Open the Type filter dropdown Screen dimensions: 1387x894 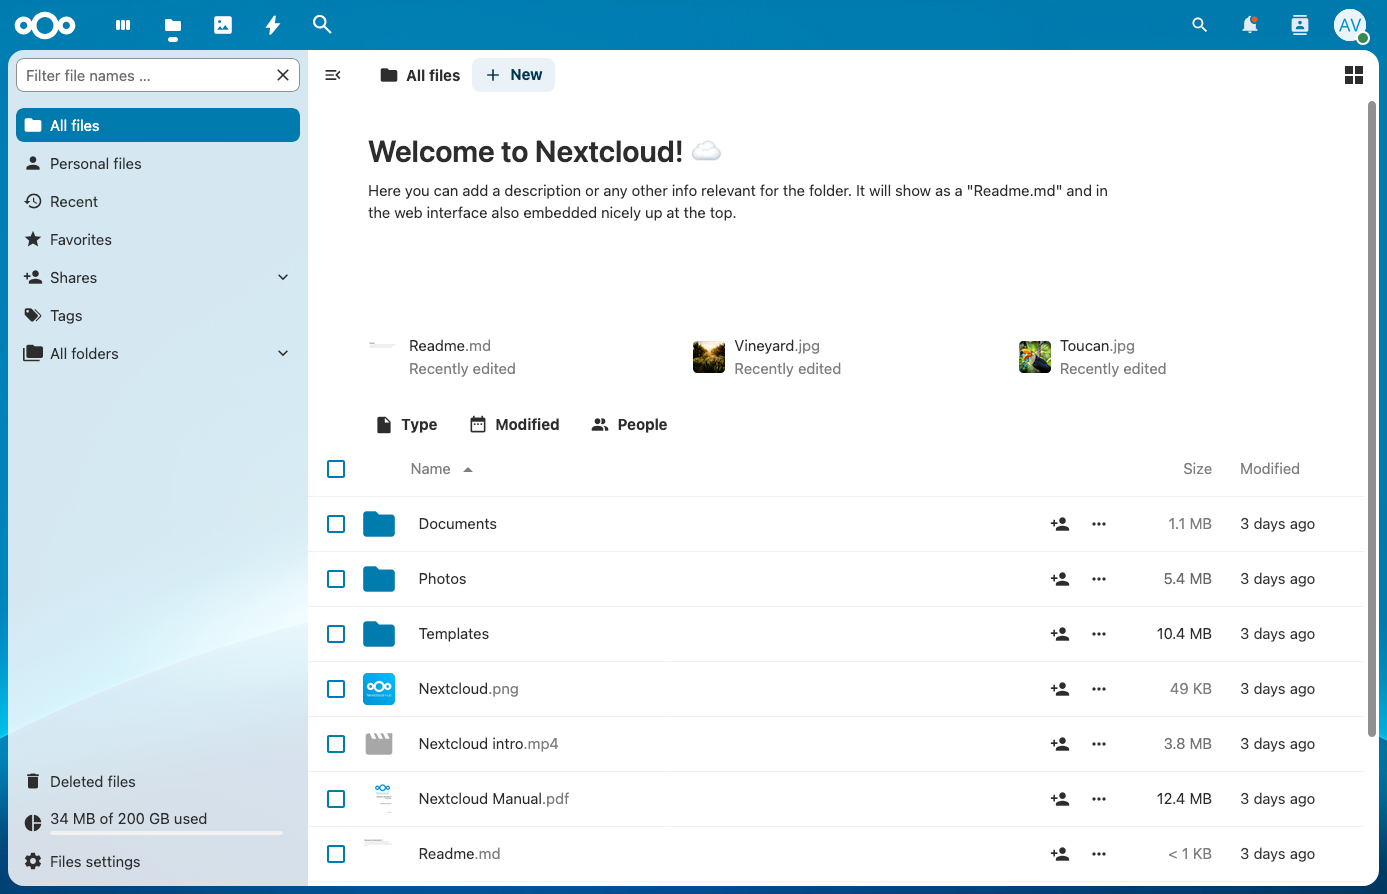(x=406, y=425)
